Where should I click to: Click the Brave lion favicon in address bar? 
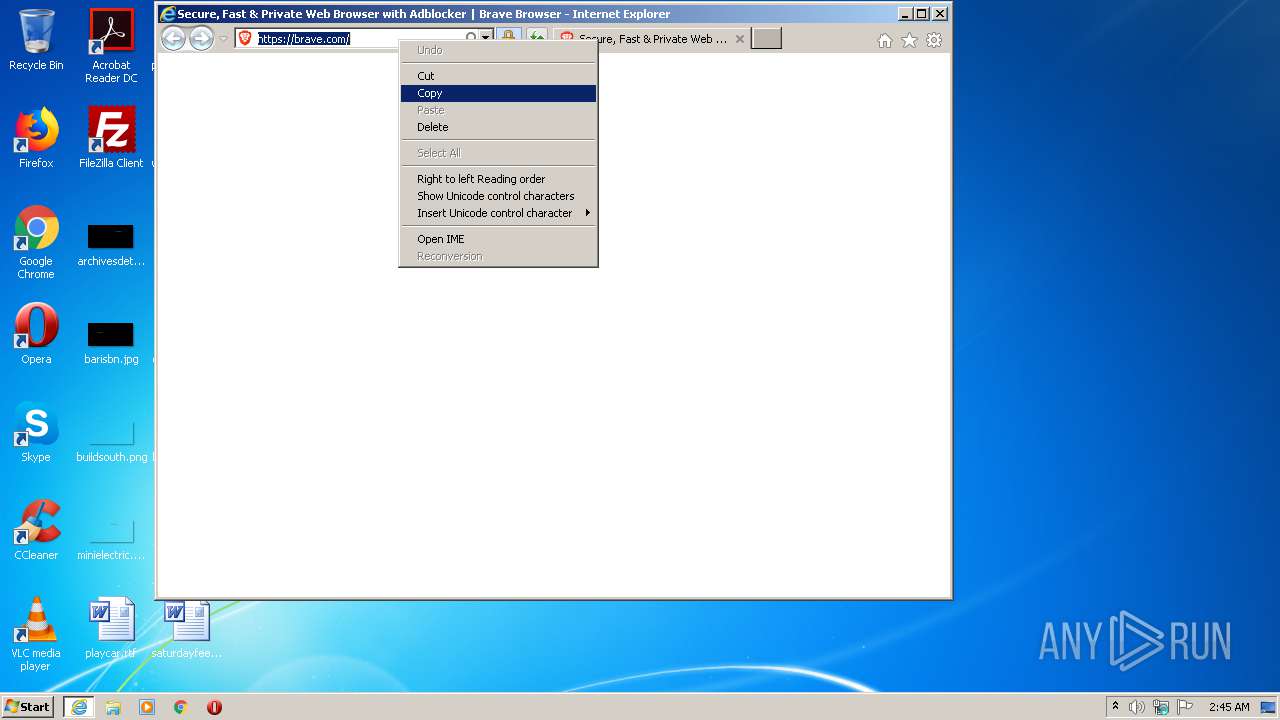(245, 38)
